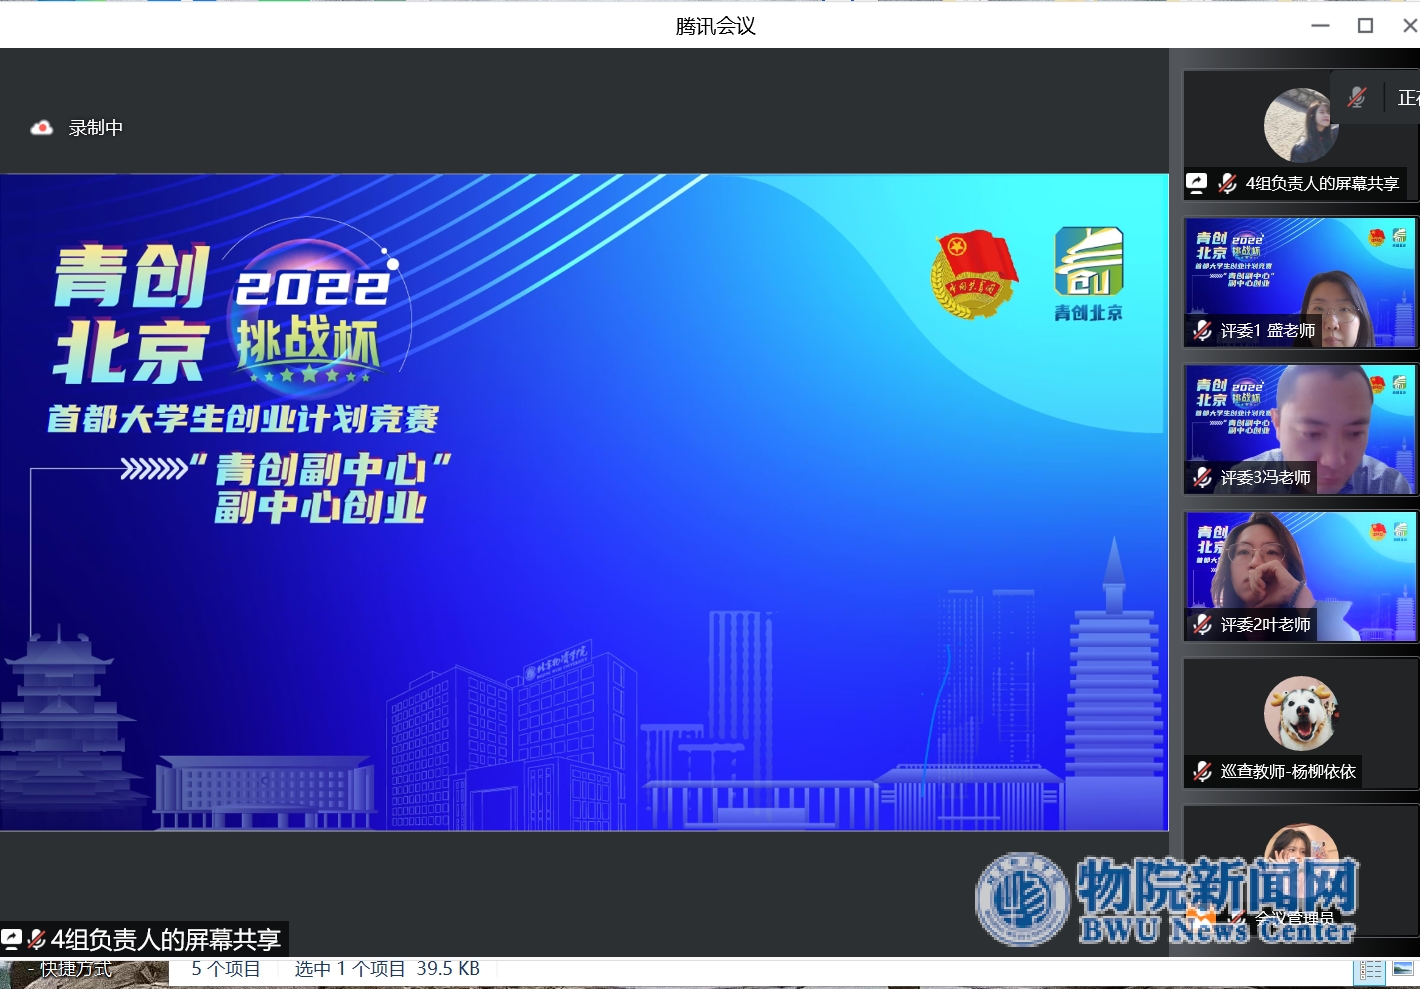Click screen share icon in bottom-left sharing label
1420x989 pixels.
pos(11,939)
